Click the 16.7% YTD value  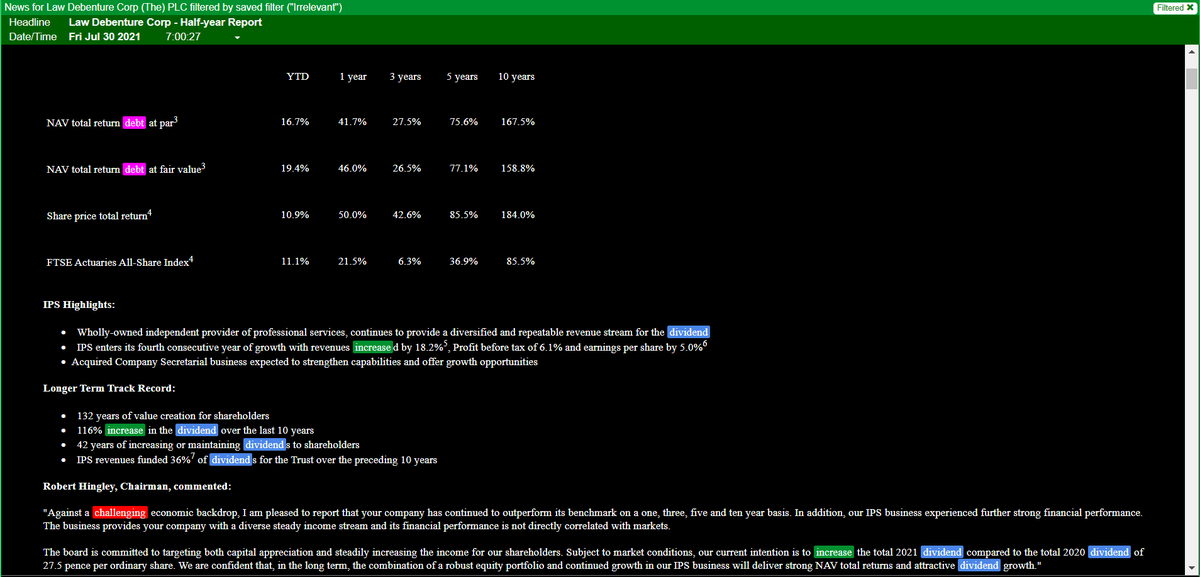(295, 122)
